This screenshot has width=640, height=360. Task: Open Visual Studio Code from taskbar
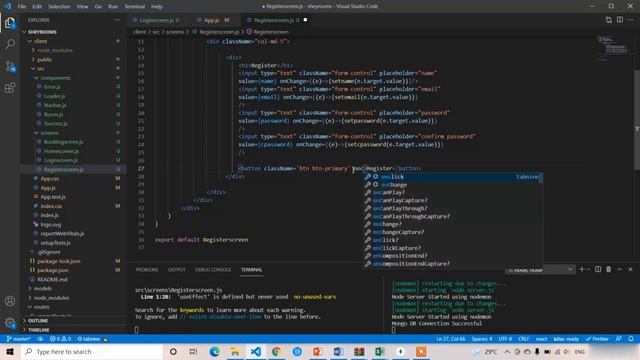(256, 351)
